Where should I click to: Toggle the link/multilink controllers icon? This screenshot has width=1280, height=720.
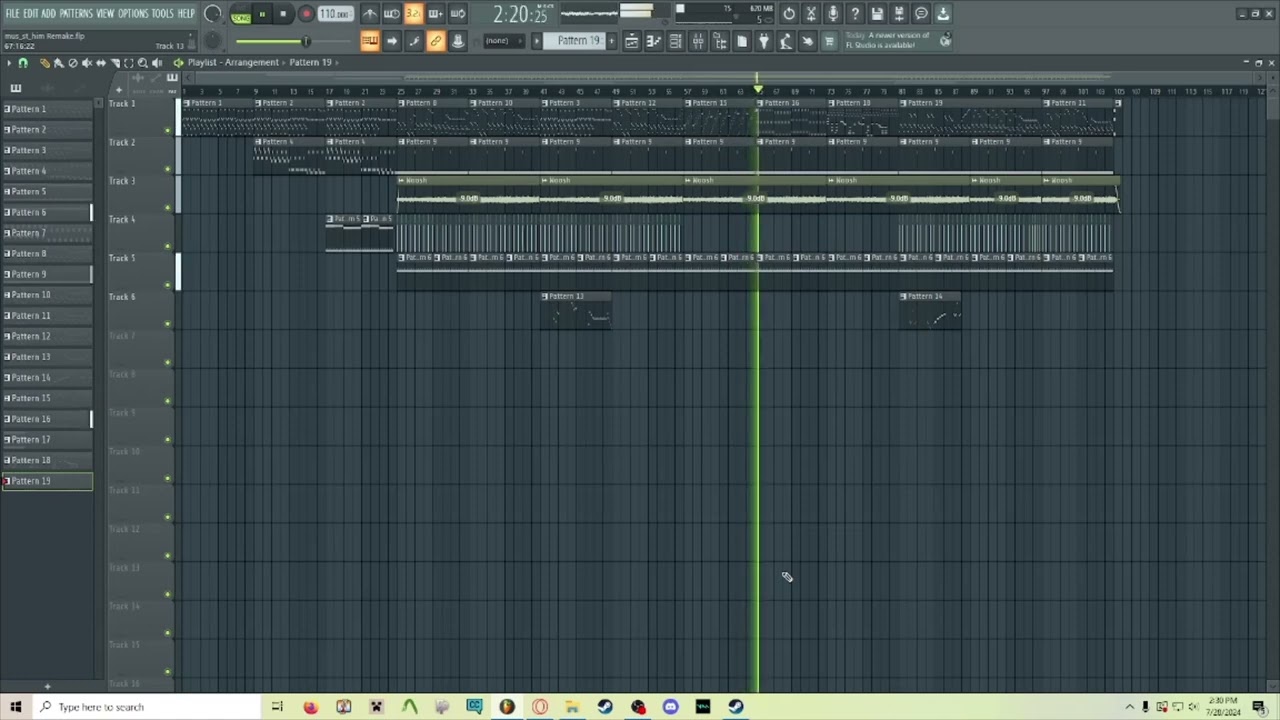click(x=436, y=41)
